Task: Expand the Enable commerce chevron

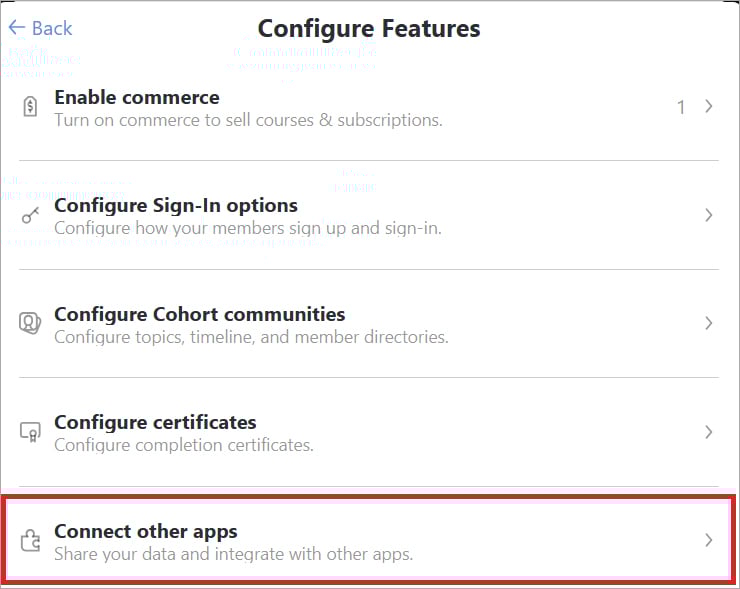Action: (708, 107)
